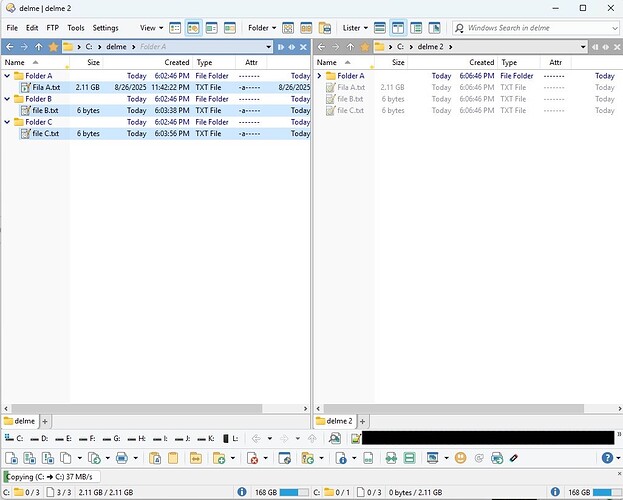Click the delete icon with red X
The height and width of the screenshot is (500, 623).
252,458
